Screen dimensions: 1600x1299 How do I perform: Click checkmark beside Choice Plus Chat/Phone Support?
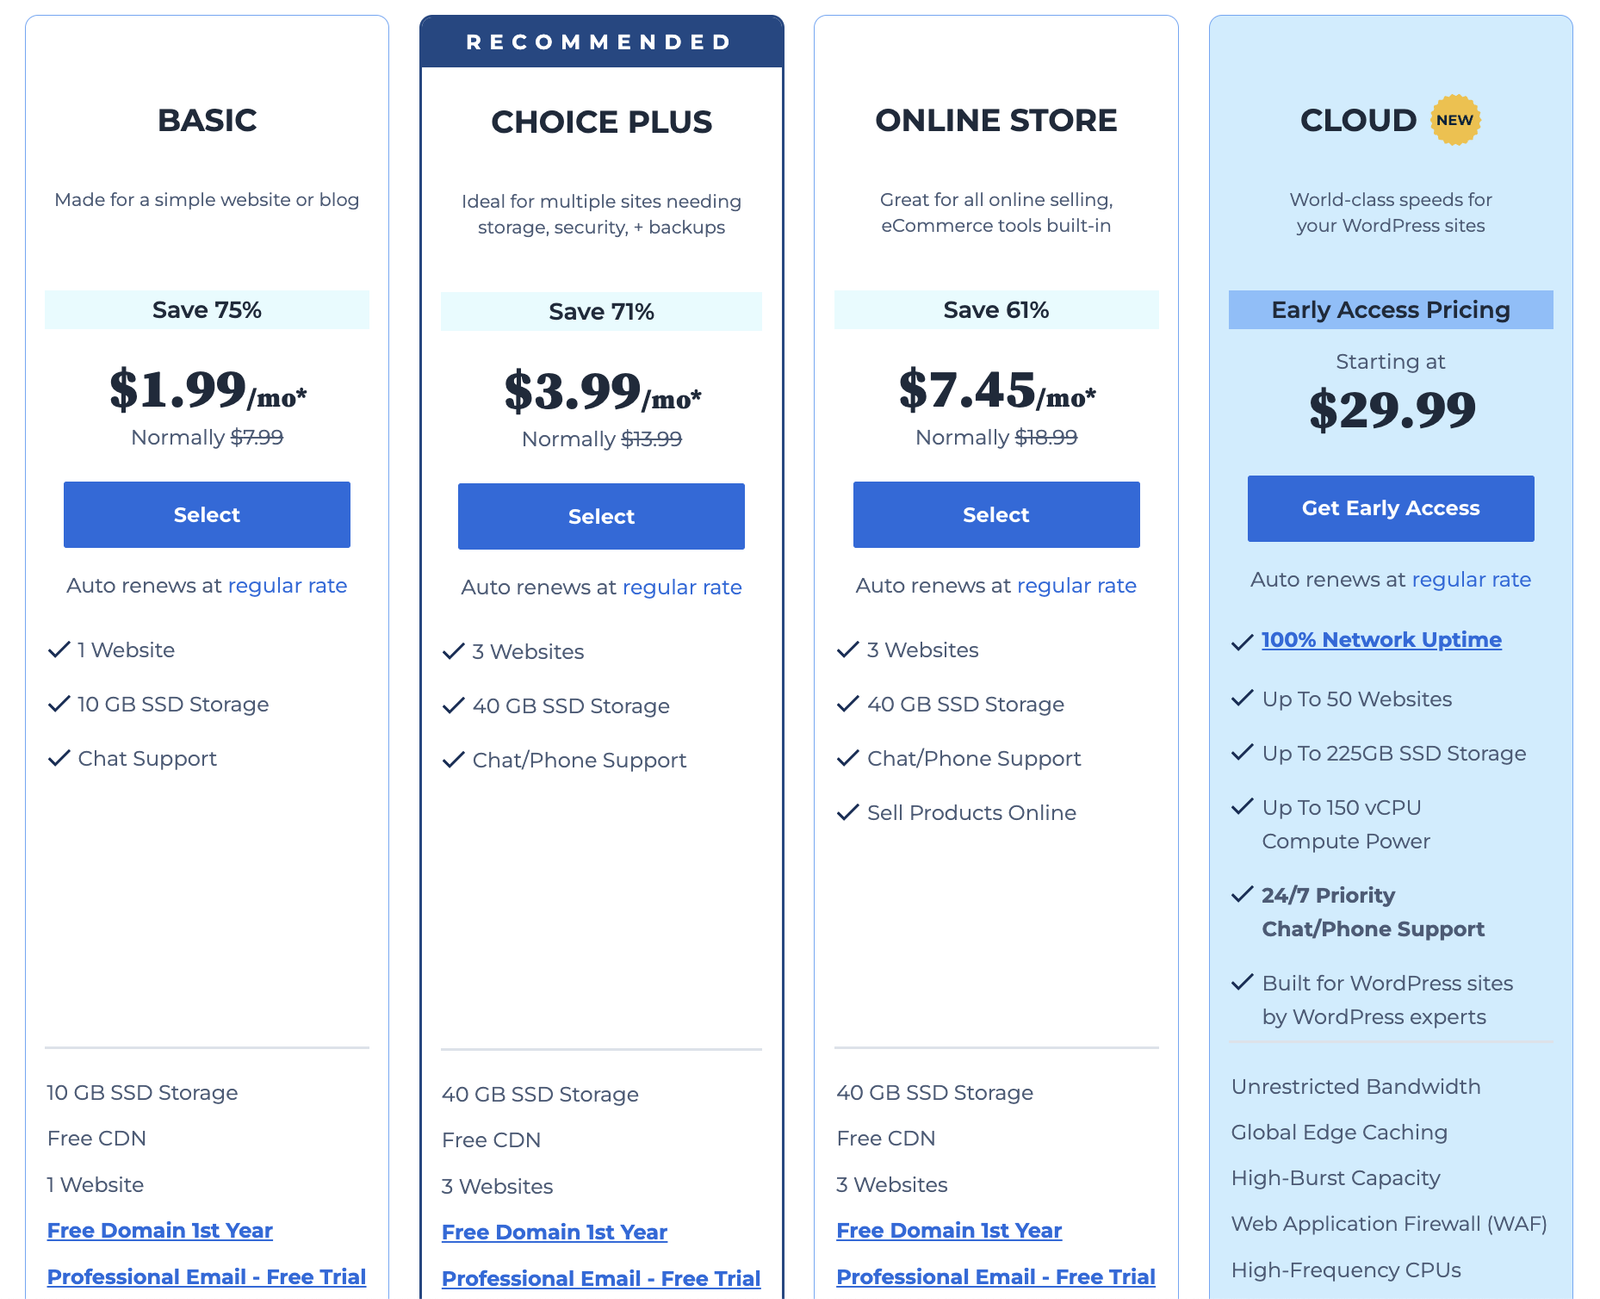pyautogui.click(x=454, y=760)
